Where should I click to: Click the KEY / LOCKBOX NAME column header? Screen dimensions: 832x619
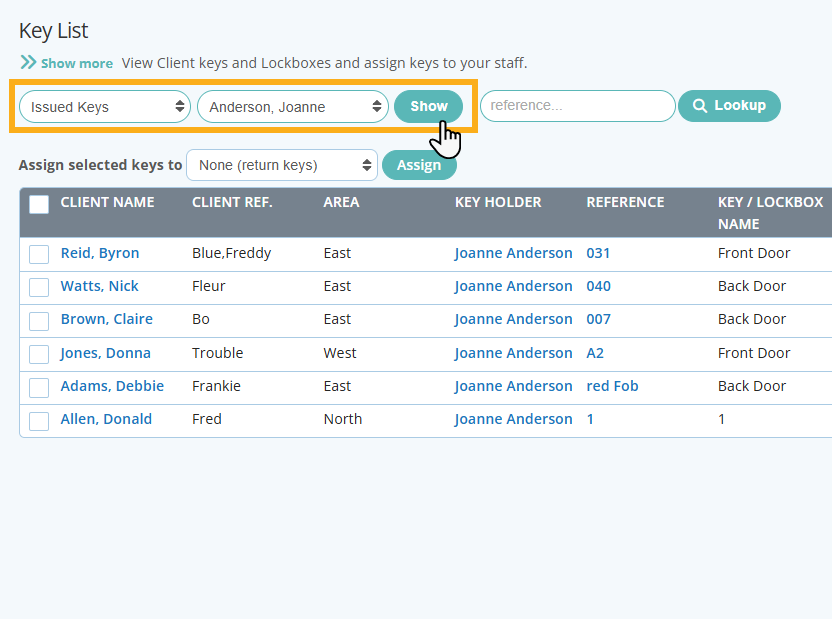point(770,213)
